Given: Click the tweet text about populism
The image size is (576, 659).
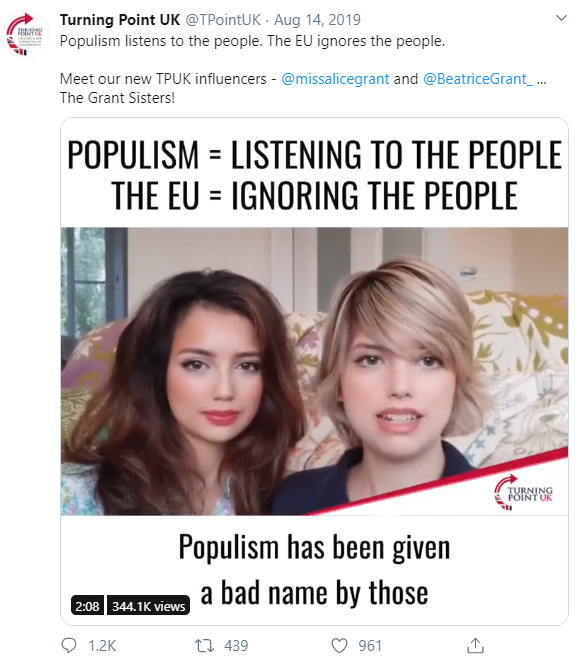Looking at the screenshot, I should click(x=252, y=41).
